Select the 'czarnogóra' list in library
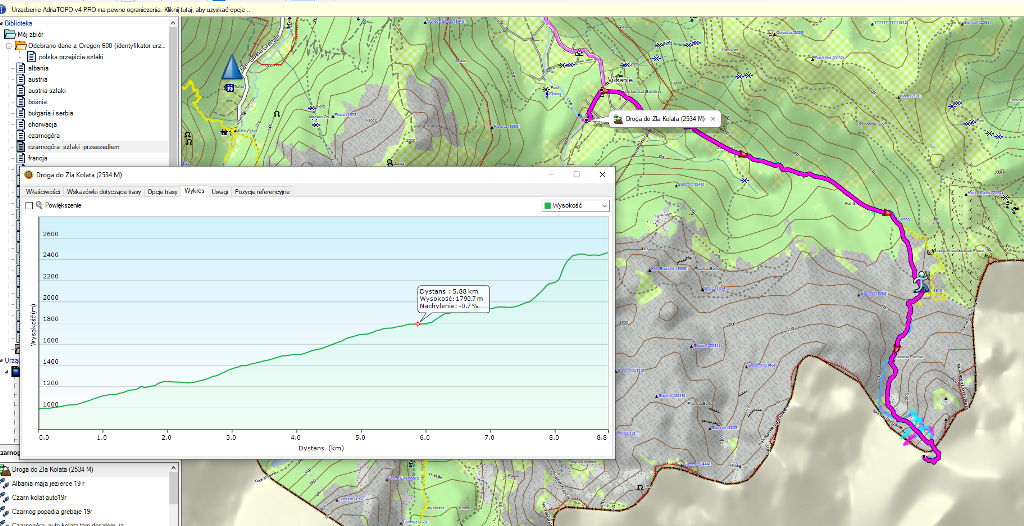This screenshot has width=1024, height=526. [x=46, y=135]
